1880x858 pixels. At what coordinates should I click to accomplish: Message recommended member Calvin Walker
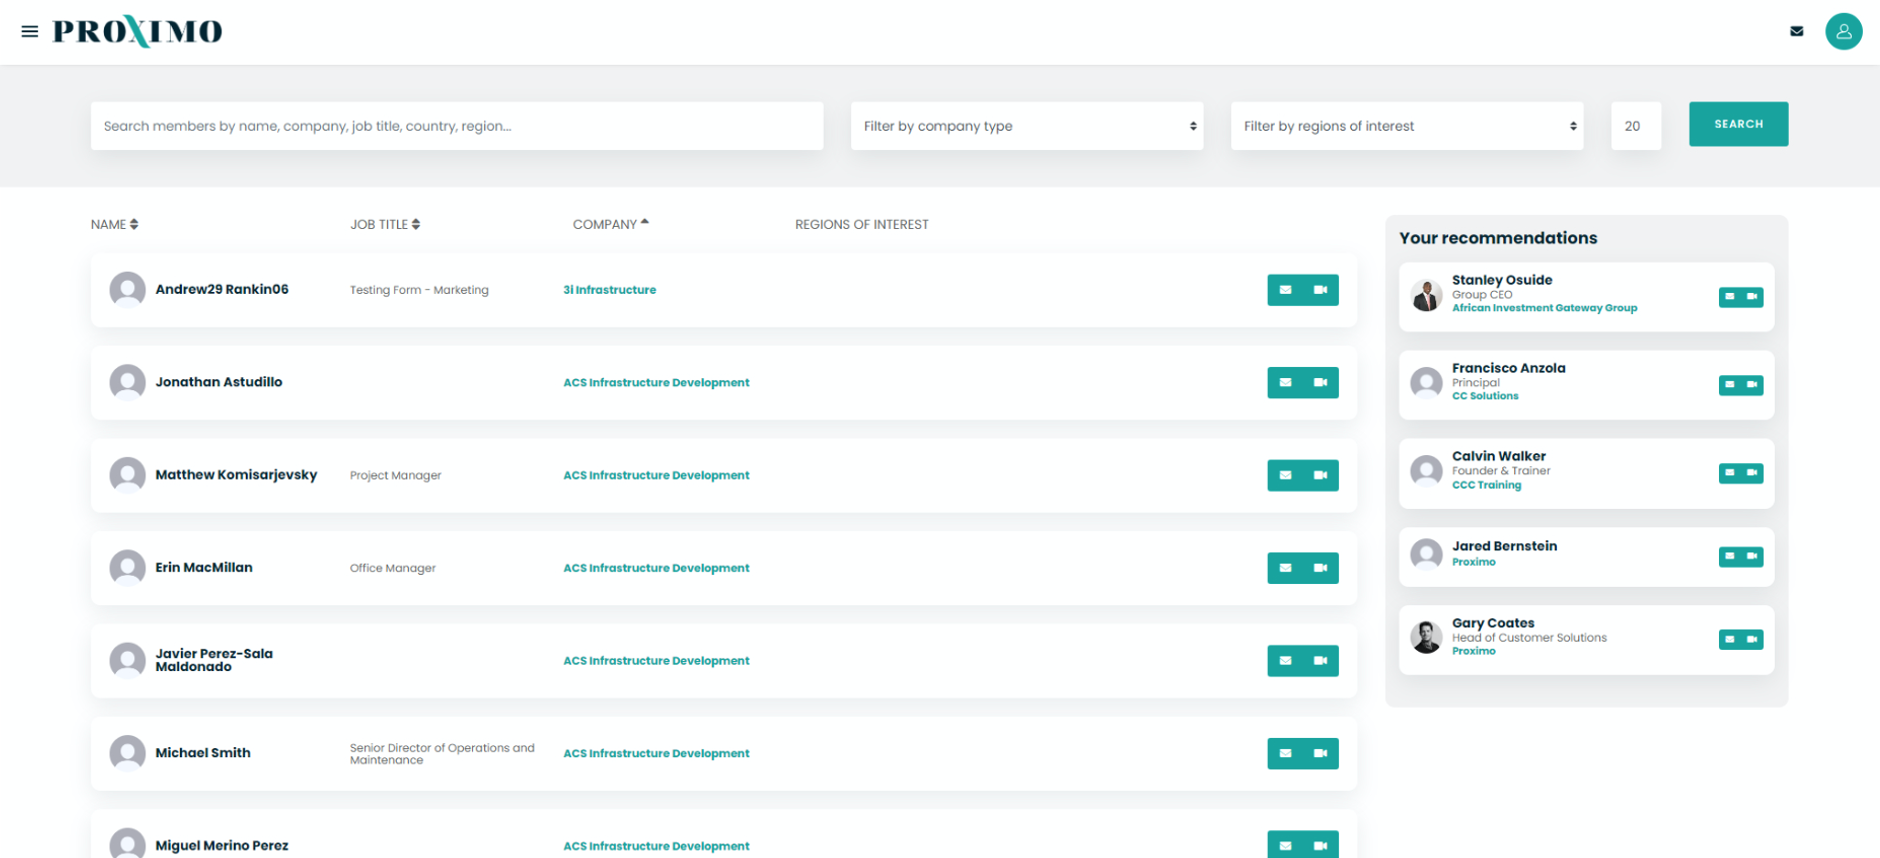pyautogui.click(x=1730, y=473)
